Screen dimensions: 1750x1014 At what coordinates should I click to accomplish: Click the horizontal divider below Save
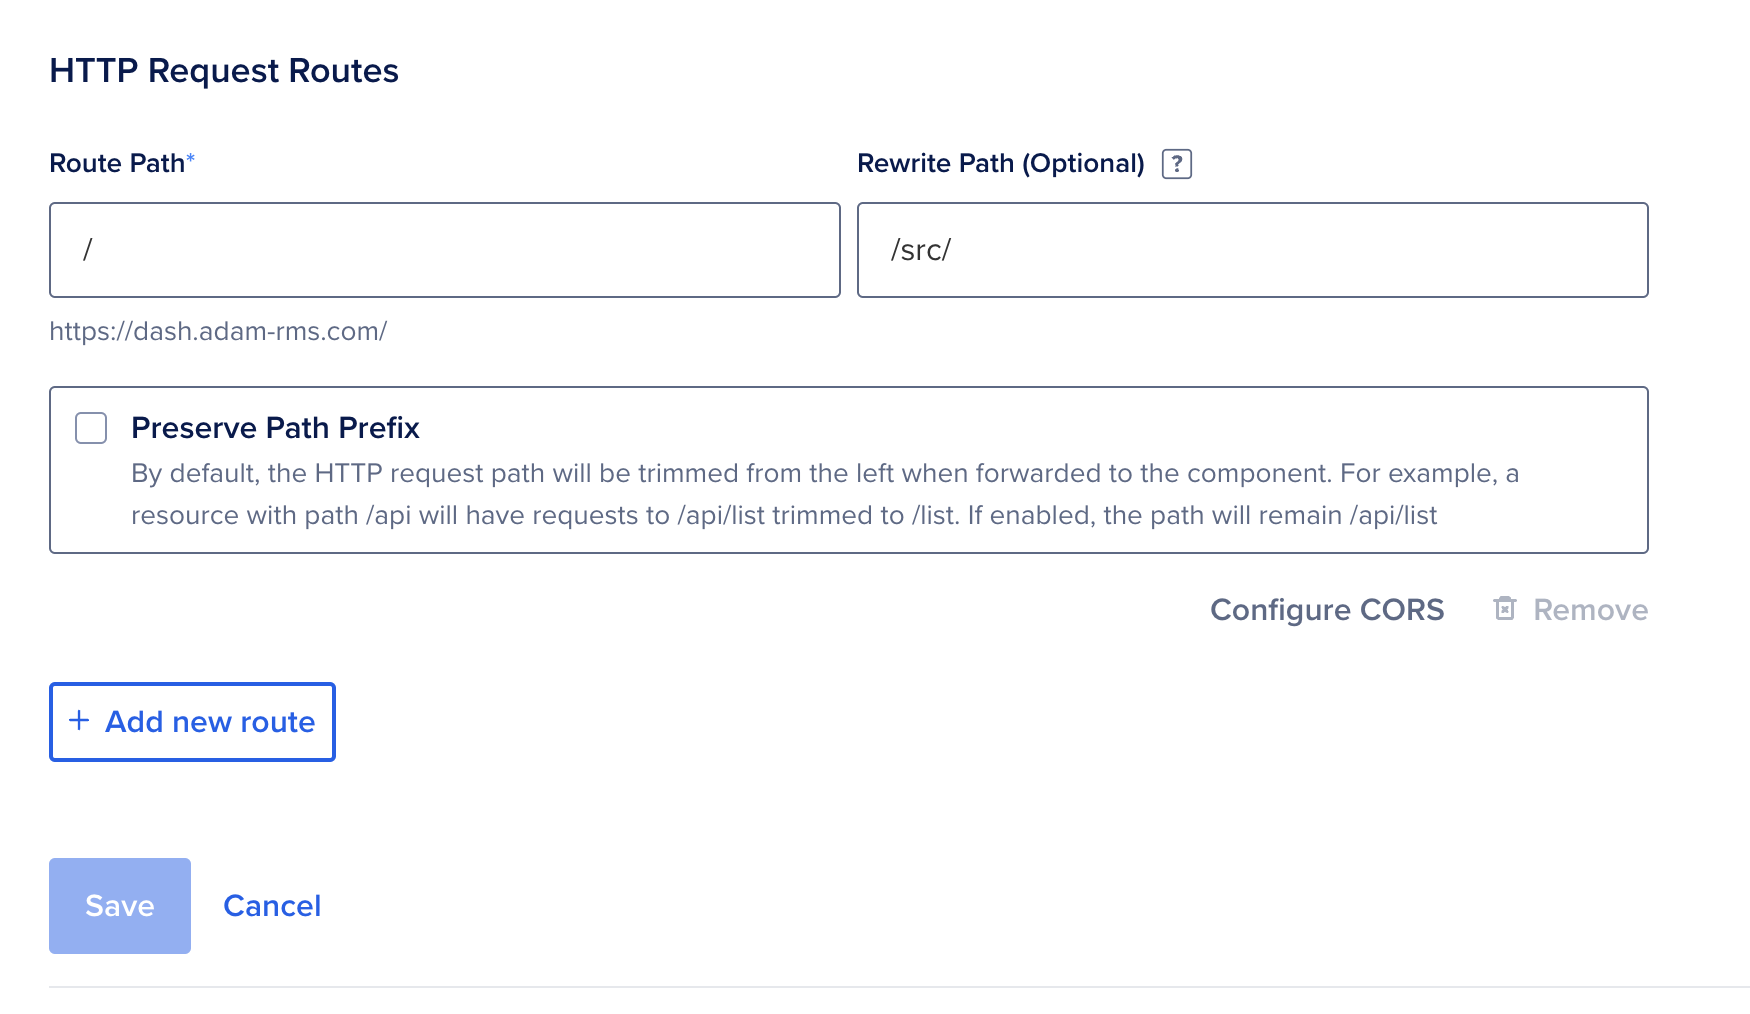pos(898,987)
